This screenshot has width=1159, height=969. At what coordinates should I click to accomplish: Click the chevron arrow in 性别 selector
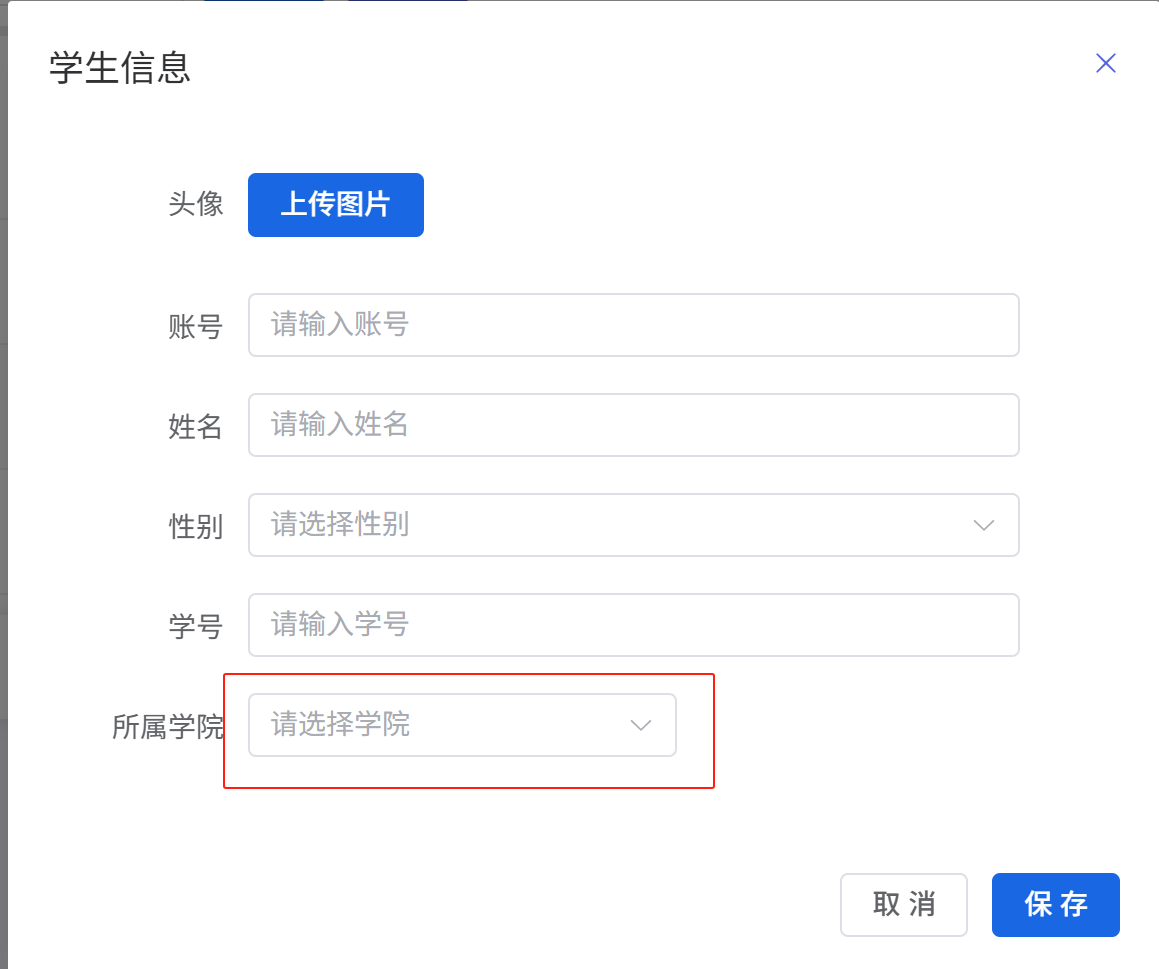click(983, 525)
